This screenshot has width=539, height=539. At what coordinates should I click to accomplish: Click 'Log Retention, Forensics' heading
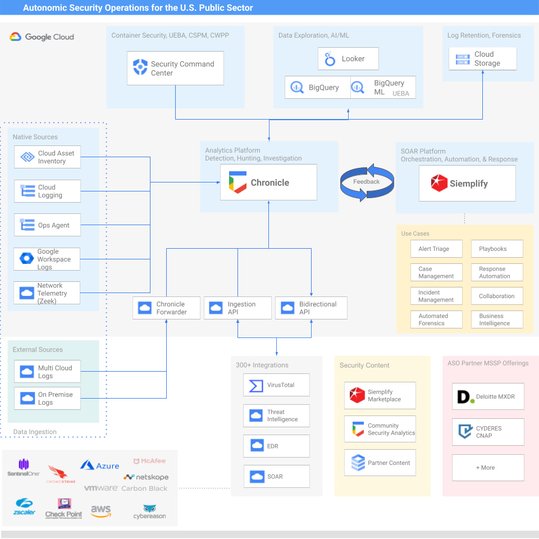pos(484,35)
